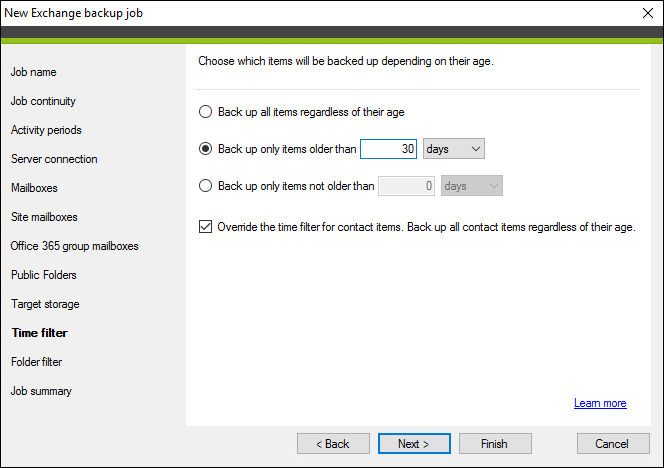The image size is (664, 468).
Task: Switch to the Mailboxes step
Action: 34,188
